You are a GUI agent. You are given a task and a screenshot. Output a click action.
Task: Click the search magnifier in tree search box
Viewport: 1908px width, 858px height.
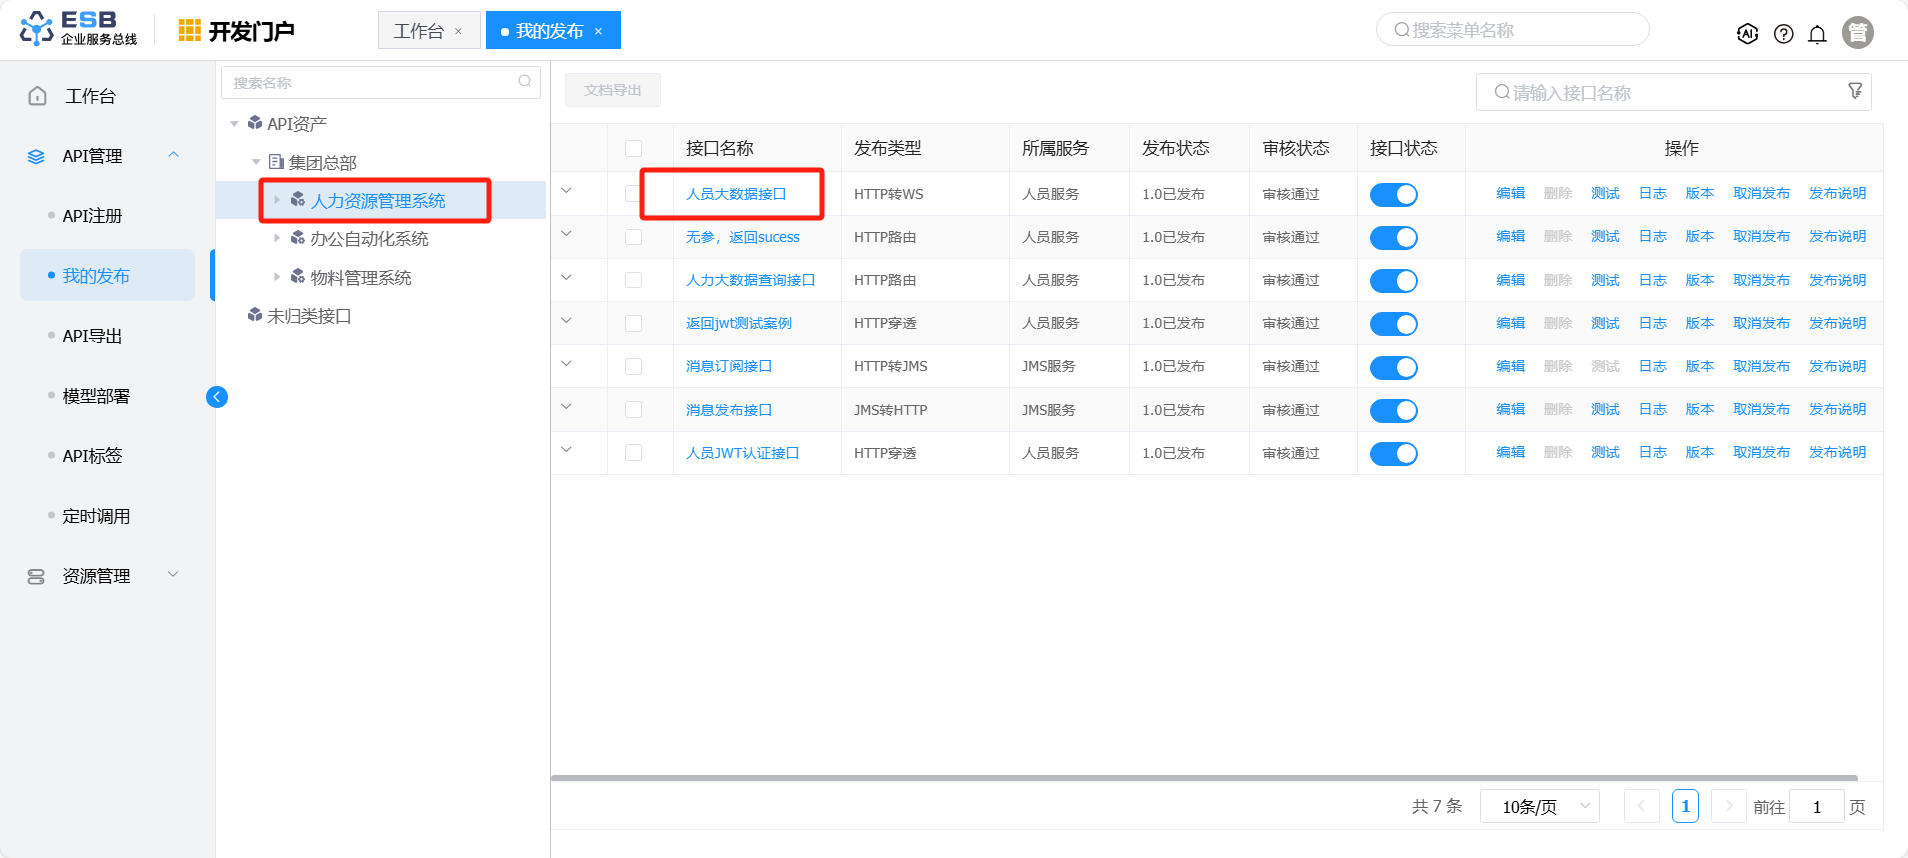[524, 82]
